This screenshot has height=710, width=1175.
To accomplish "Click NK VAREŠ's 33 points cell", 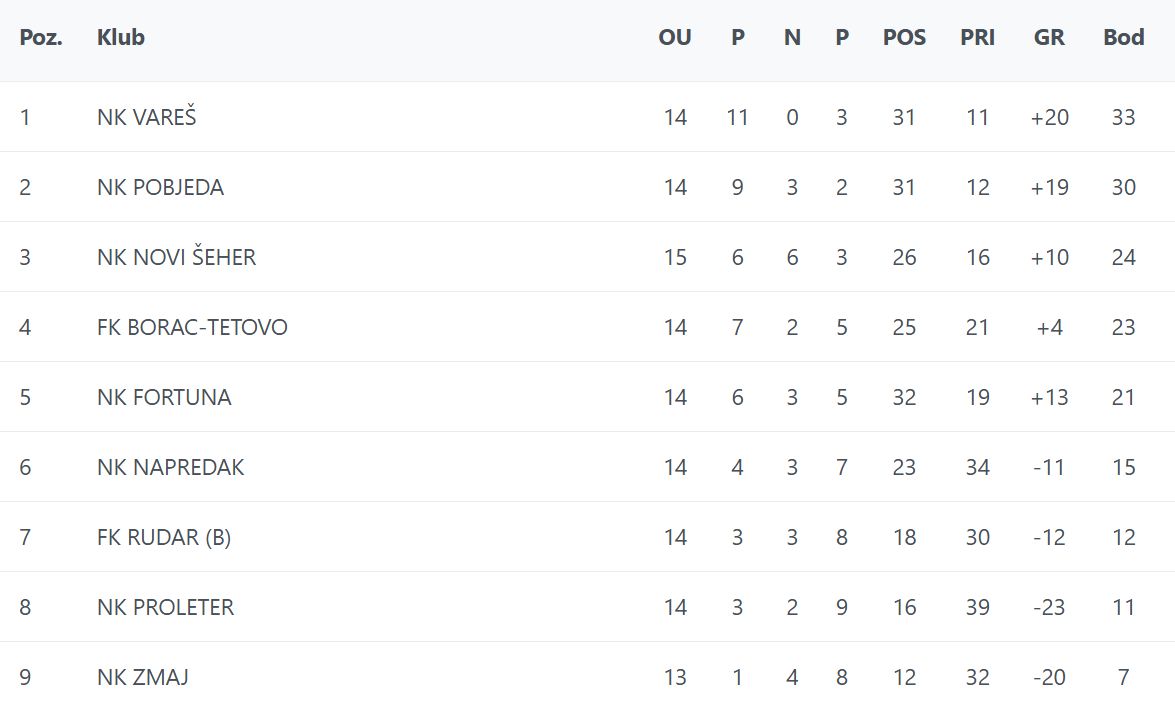I will (x=1123, y=117).
